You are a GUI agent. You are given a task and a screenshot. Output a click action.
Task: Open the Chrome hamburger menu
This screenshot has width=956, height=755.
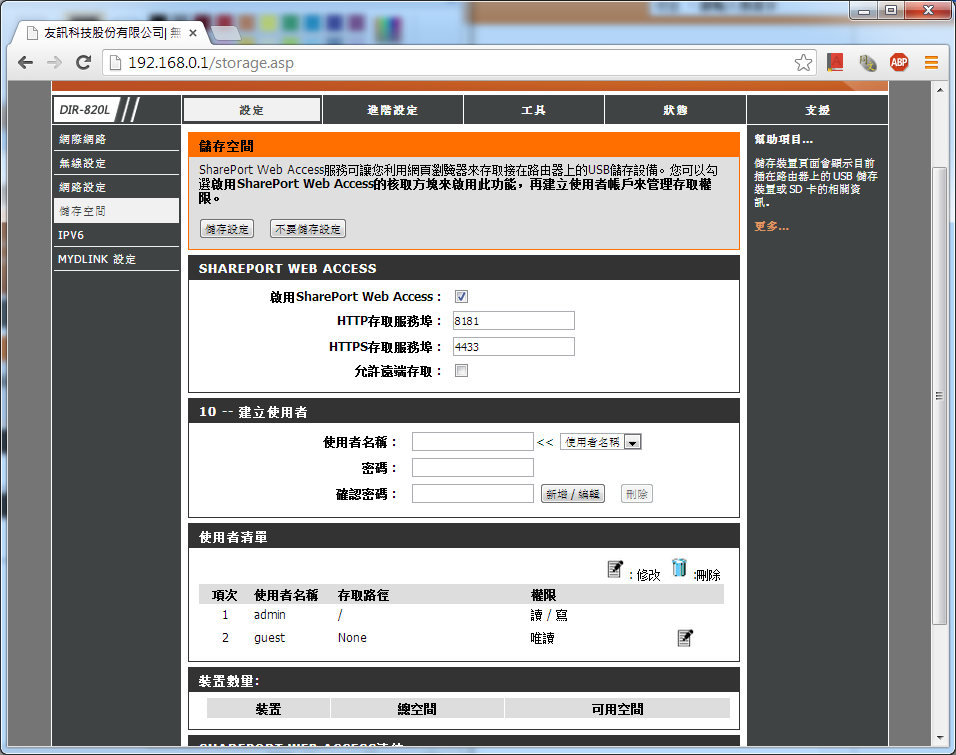click(931, 62)
